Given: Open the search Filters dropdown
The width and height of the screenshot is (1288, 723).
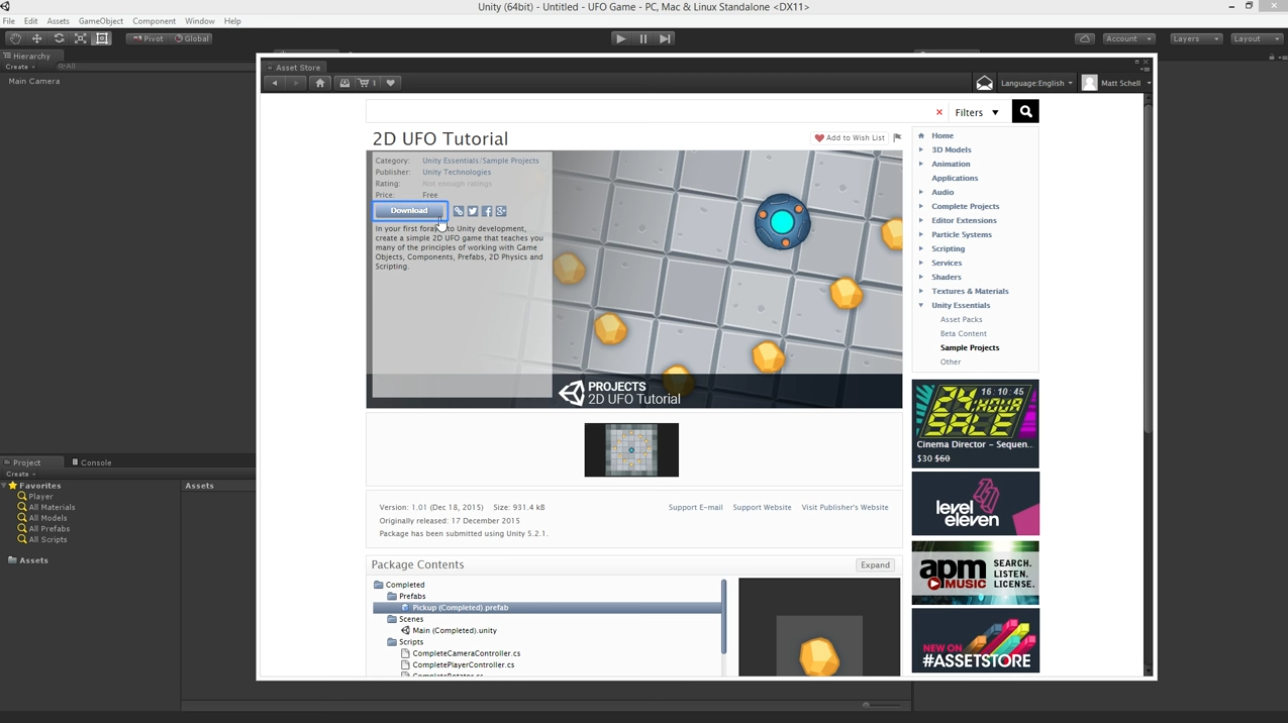Looking at the screenshot, I should tap(977, 113).
